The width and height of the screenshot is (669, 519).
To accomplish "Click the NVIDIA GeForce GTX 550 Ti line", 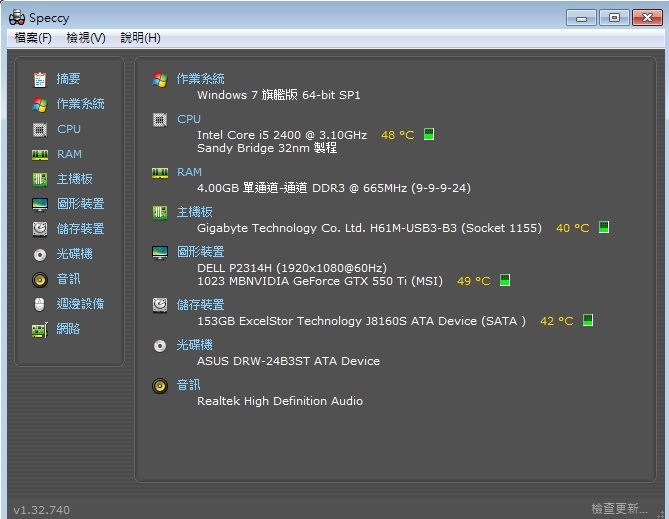I will coord(320,281).
